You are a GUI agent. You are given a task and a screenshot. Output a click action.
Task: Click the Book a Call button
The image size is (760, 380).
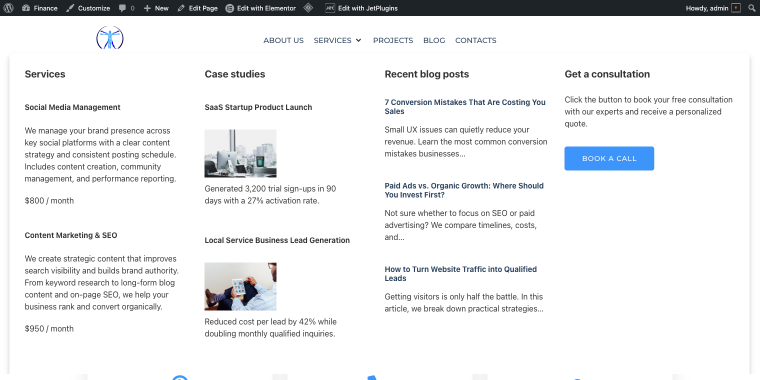609,158
